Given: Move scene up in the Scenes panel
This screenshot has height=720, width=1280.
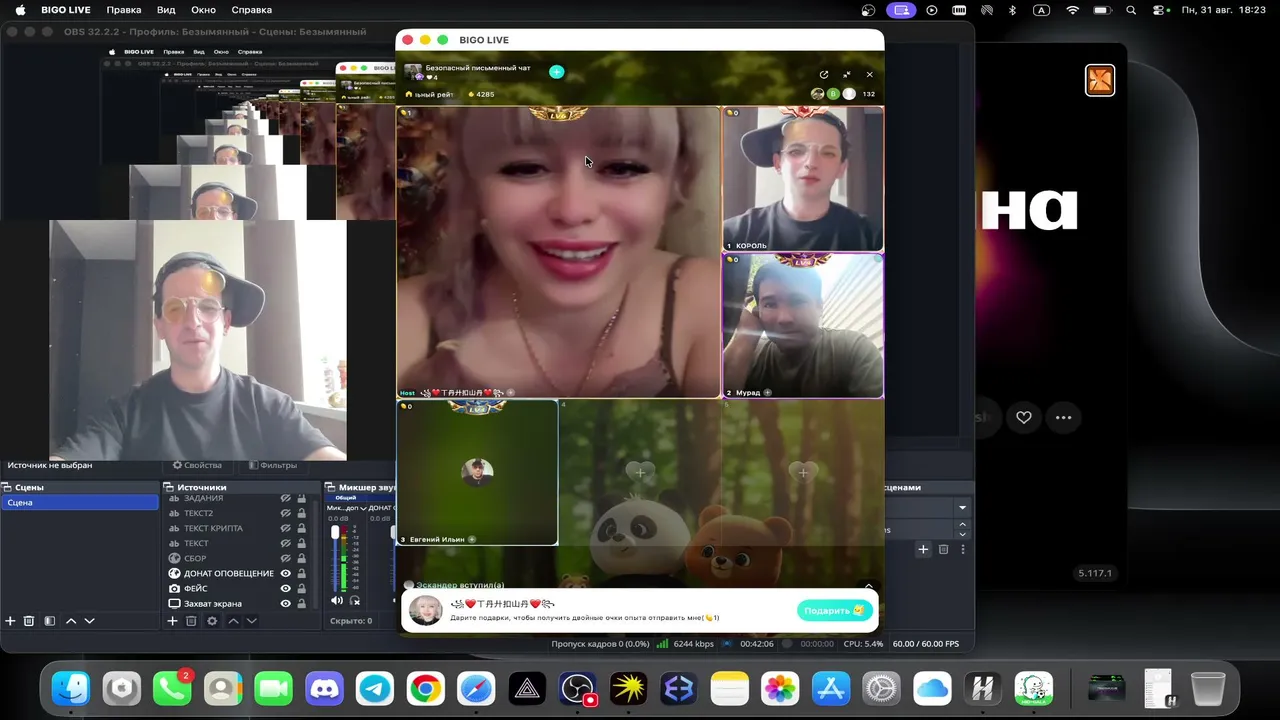Looking at the screenshot, I should click(x=71, y=621).
